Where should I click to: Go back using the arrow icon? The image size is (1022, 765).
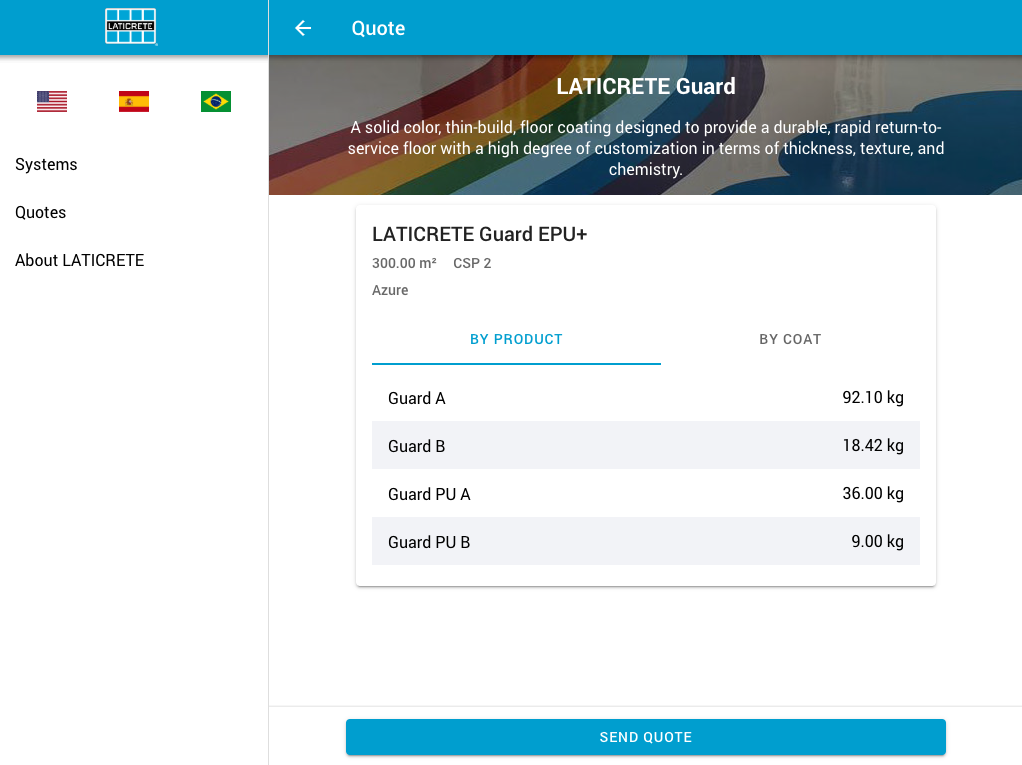click(303, 28)
